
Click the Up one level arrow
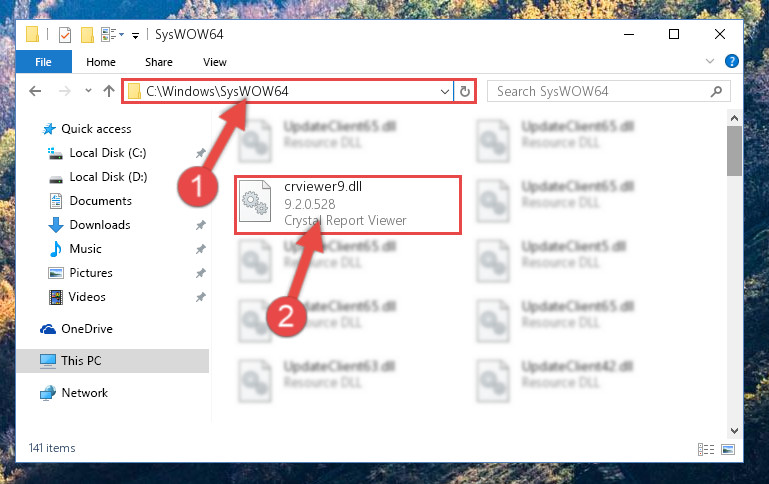point(109,91)
